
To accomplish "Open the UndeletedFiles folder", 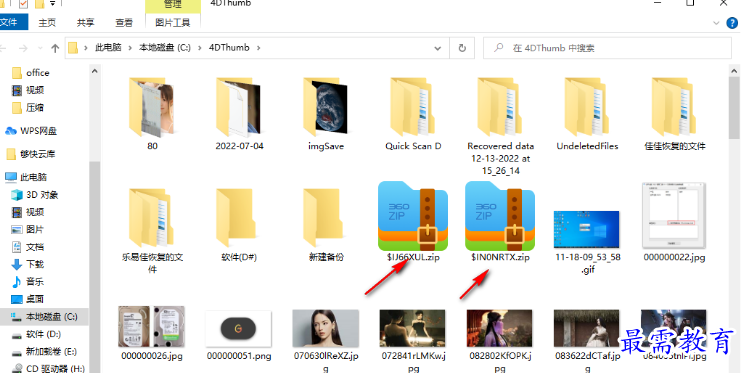I will click(587, 114).
